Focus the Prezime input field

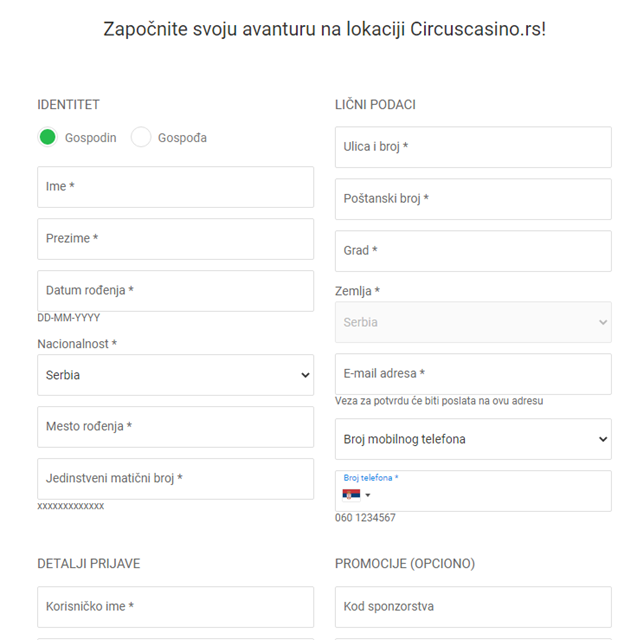pyautogui.click(x=175, y=239)
